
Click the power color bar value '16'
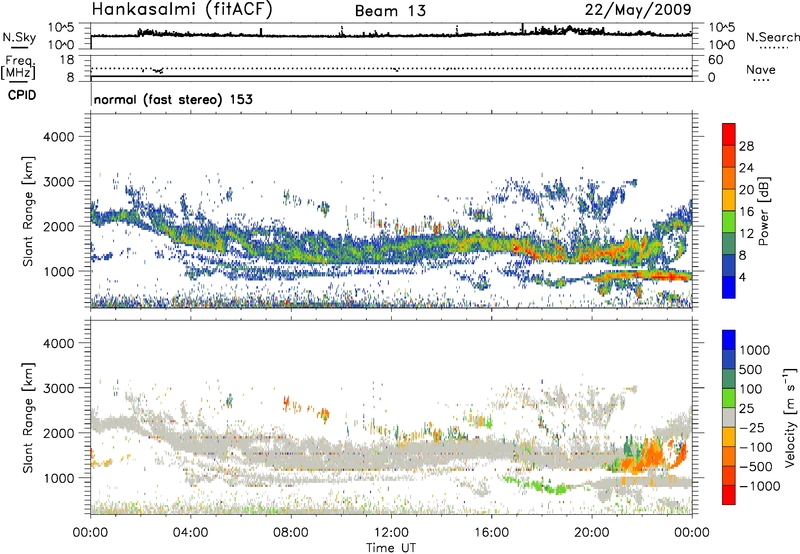coord(746,212)
